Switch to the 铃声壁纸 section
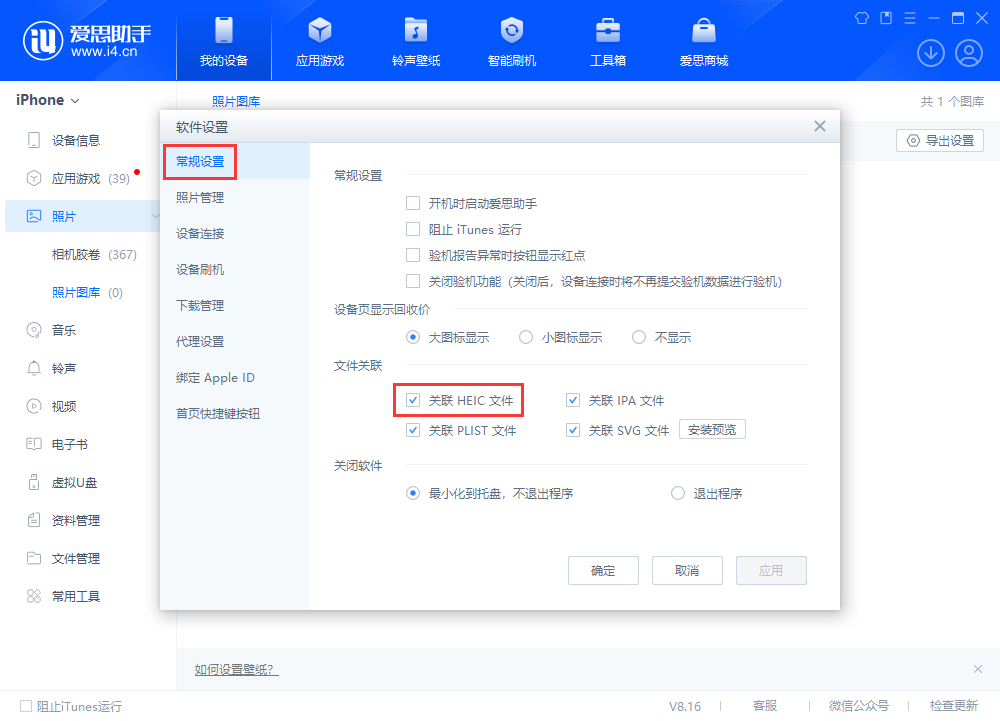The width and height of the screenshot is (1000, 721). pos(415,40)
